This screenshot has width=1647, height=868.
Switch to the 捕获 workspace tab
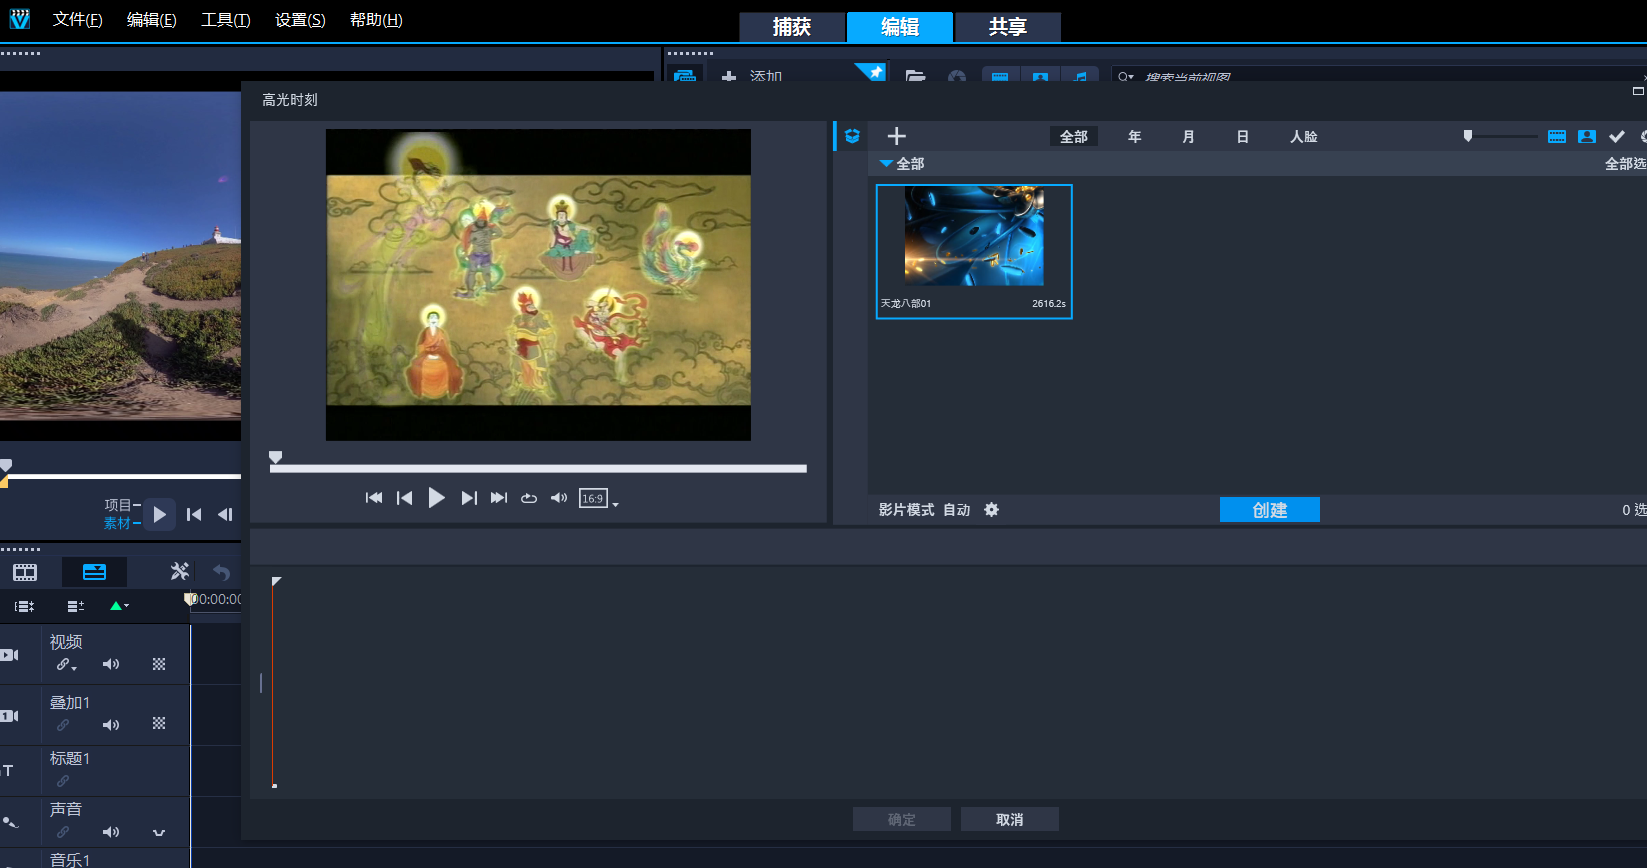tap(792, 27)
